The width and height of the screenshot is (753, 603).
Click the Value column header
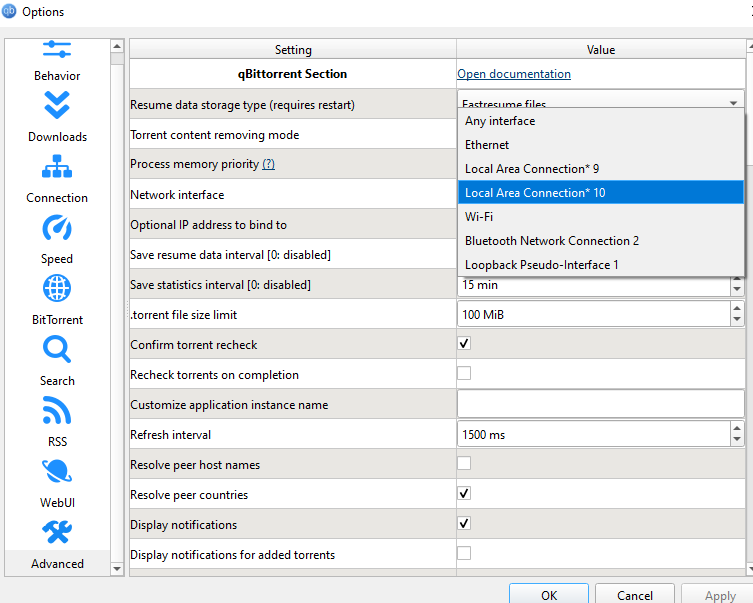point(601,49)
